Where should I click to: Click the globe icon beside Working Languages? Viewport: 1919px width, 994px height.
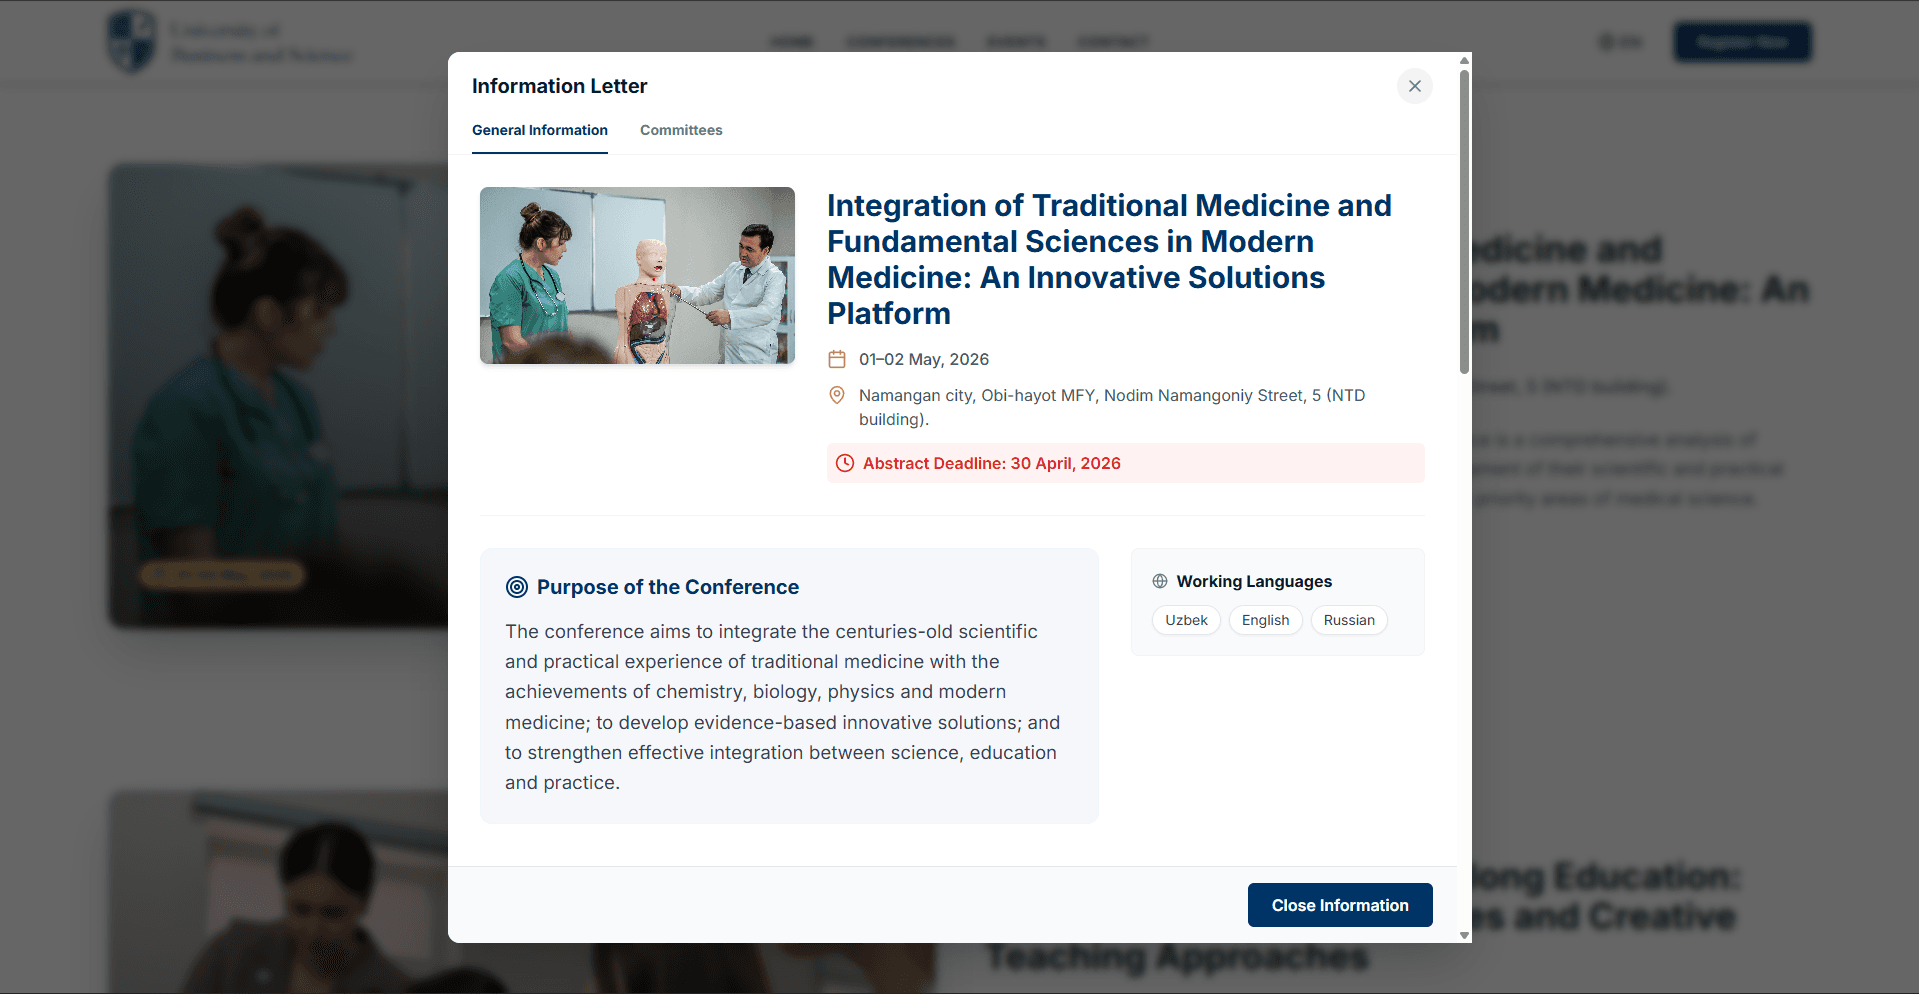[x=1160, y=581]
